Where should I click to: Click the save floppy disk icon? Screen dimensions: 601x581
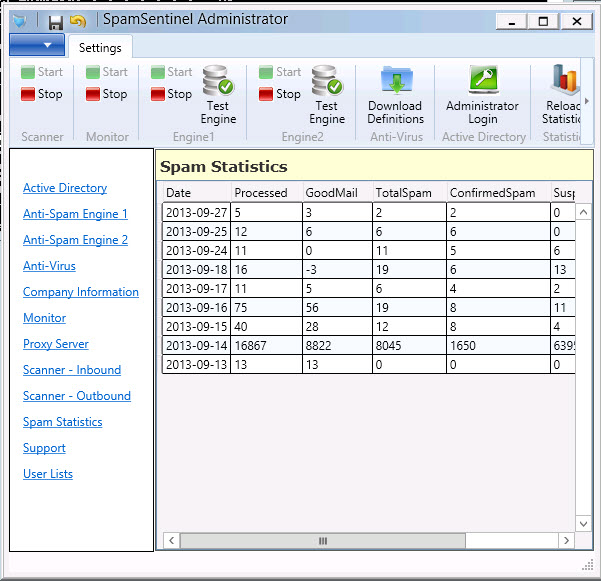tap(56, 22)
